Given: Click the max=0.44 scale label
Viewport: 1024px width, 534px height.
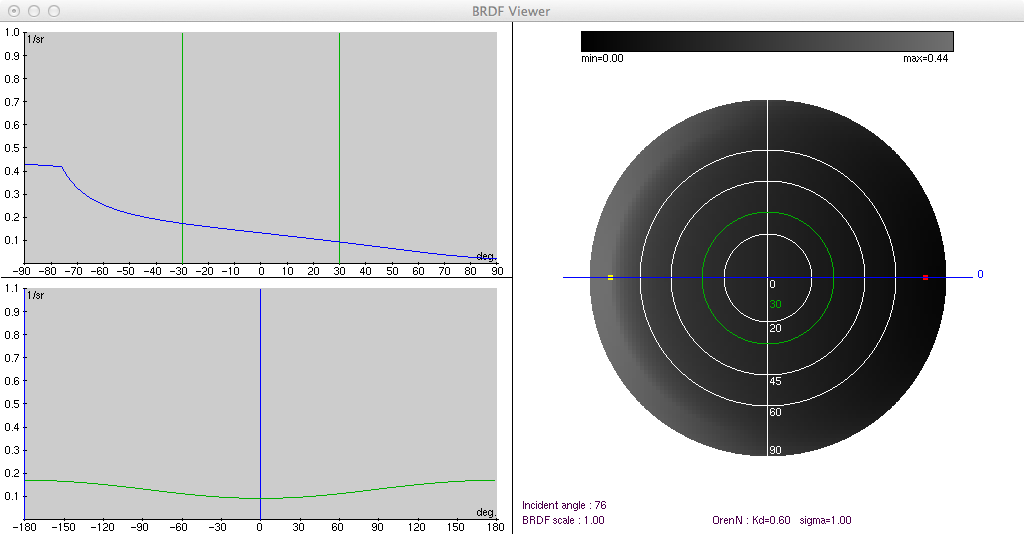Looking at the screenshot, I should [925, 59].
